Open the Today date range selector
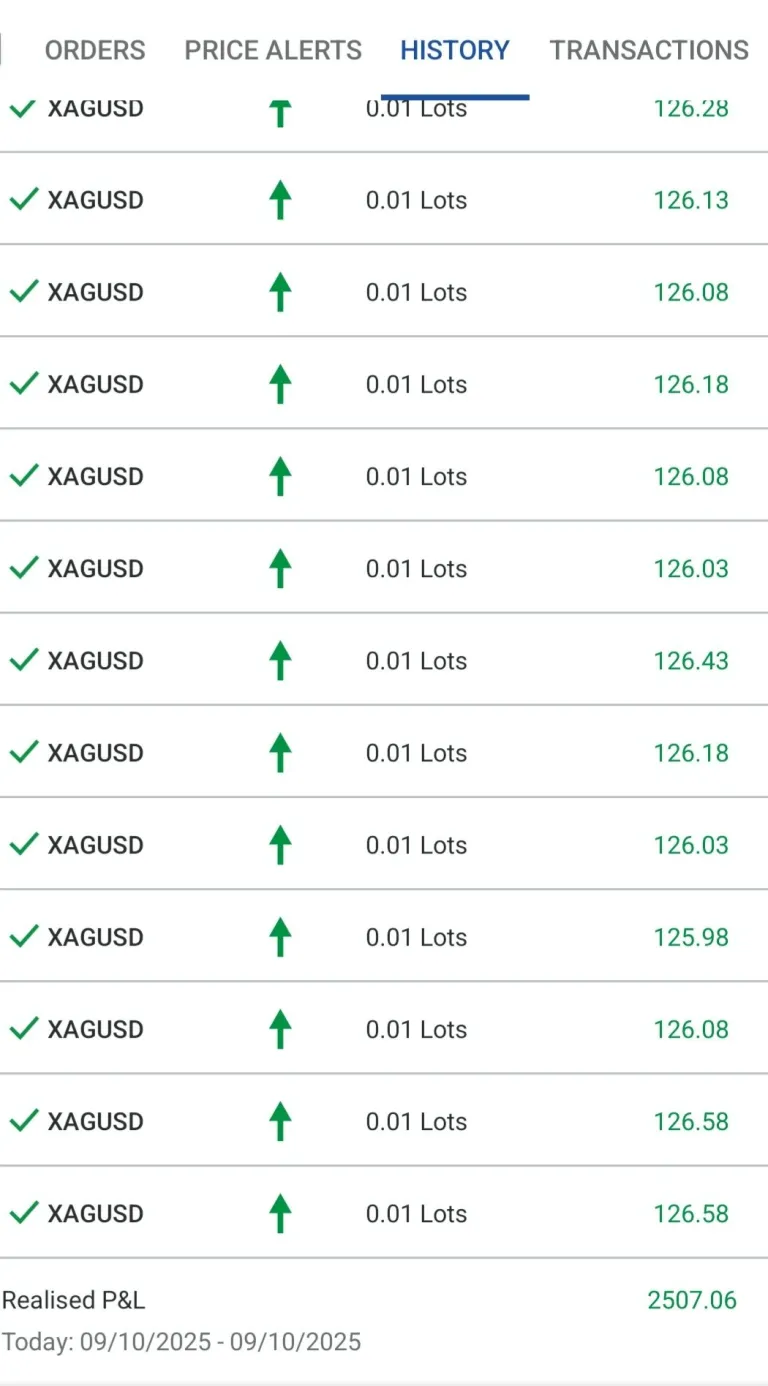 (x=181, y=1341)
